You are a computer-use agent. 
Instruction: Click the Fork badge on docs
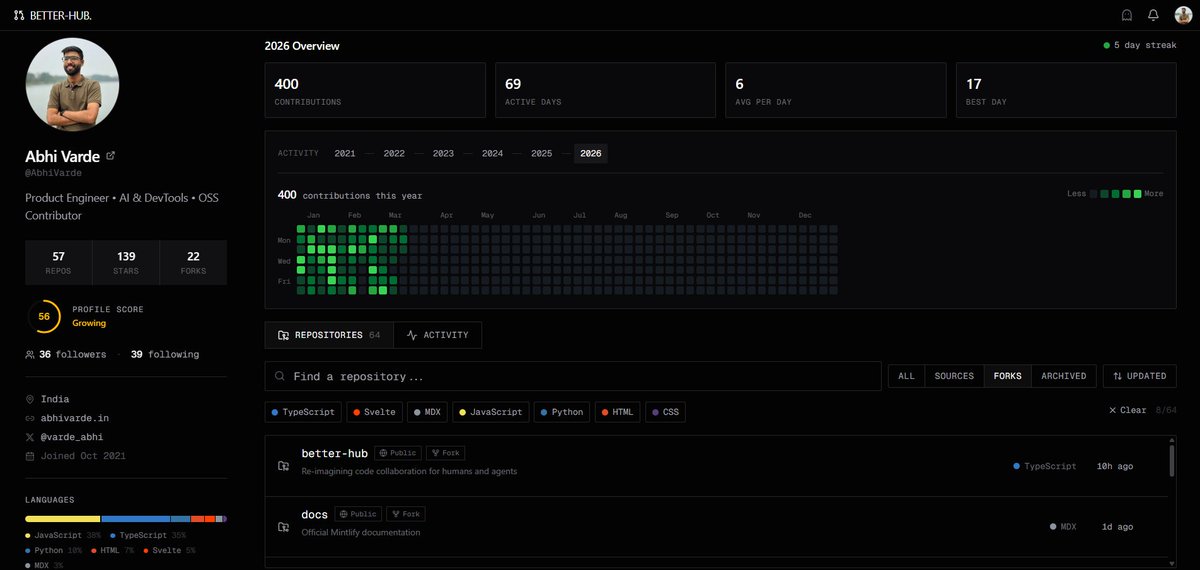(x=405, y=514)
